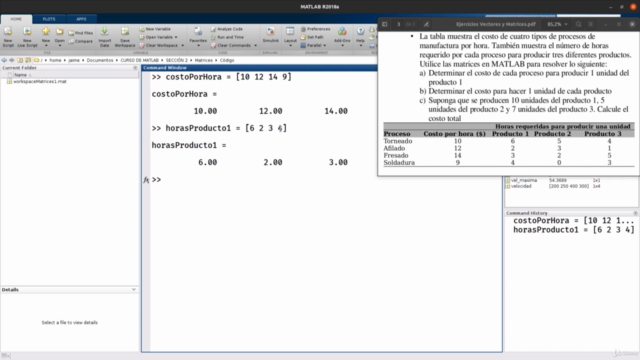Select 'home' in the path breadcrumb
Image resolution: width=640 pixels, height=360 pixels.
pos(56,60)
